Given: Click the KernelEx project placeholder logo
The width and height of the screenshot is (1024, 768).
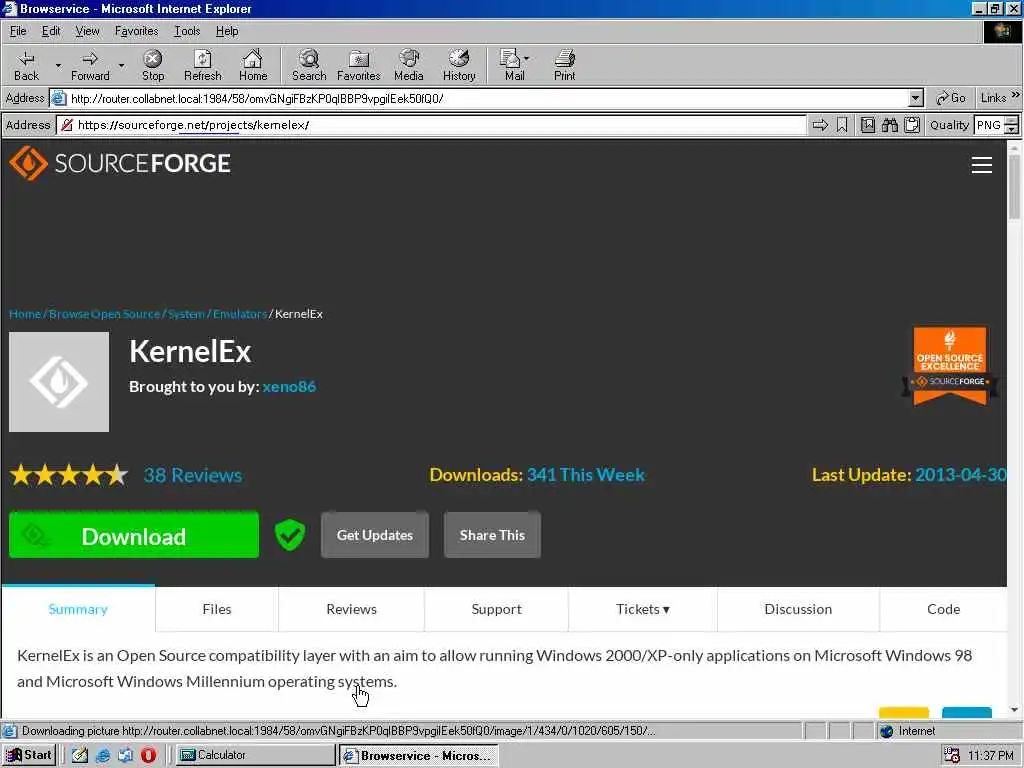Looking at the screenshot, I should click(x=59, y=381).
